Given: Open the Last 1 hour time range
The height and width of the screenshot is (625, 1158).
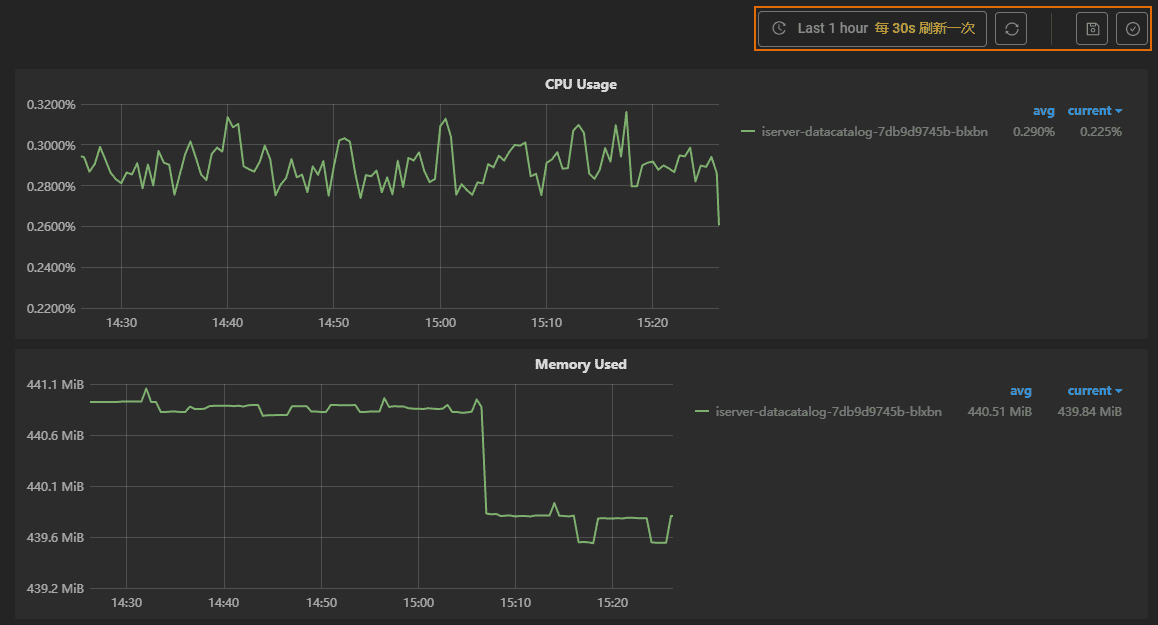Looking at the screenshot, I should coord(832,29).
